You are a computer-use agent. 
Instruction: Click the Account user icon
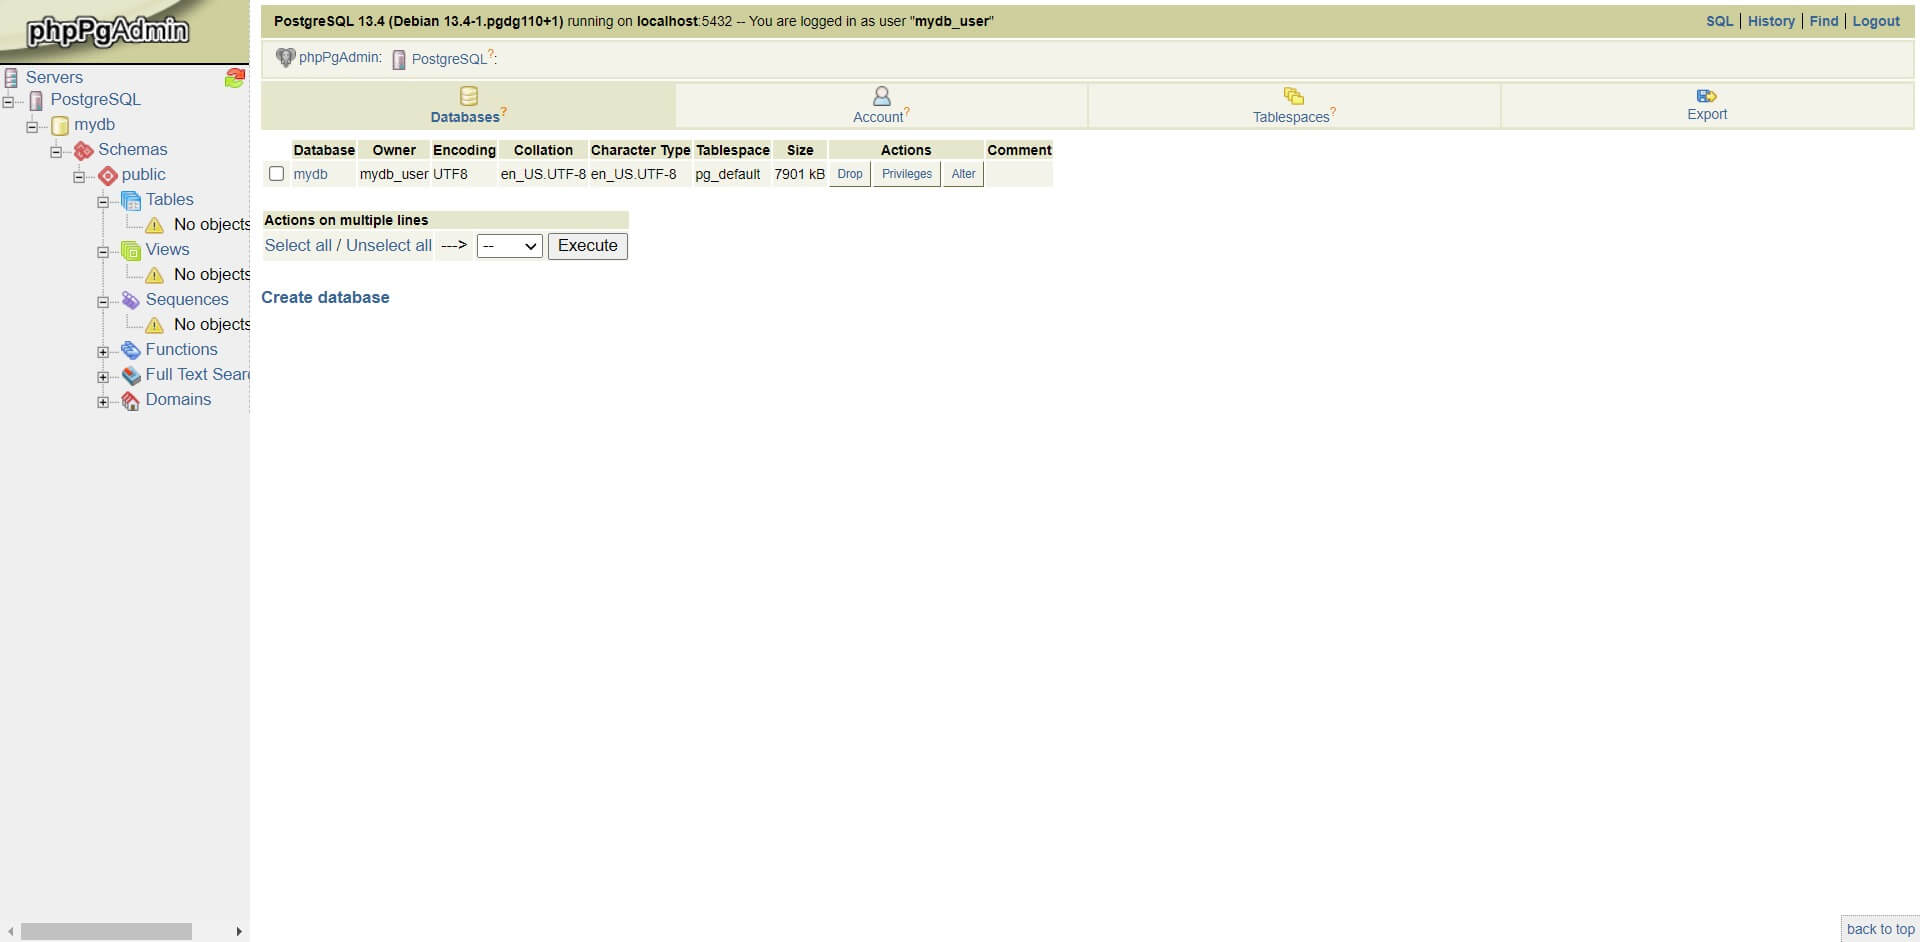pyautogui.click(x=881, y=96)
